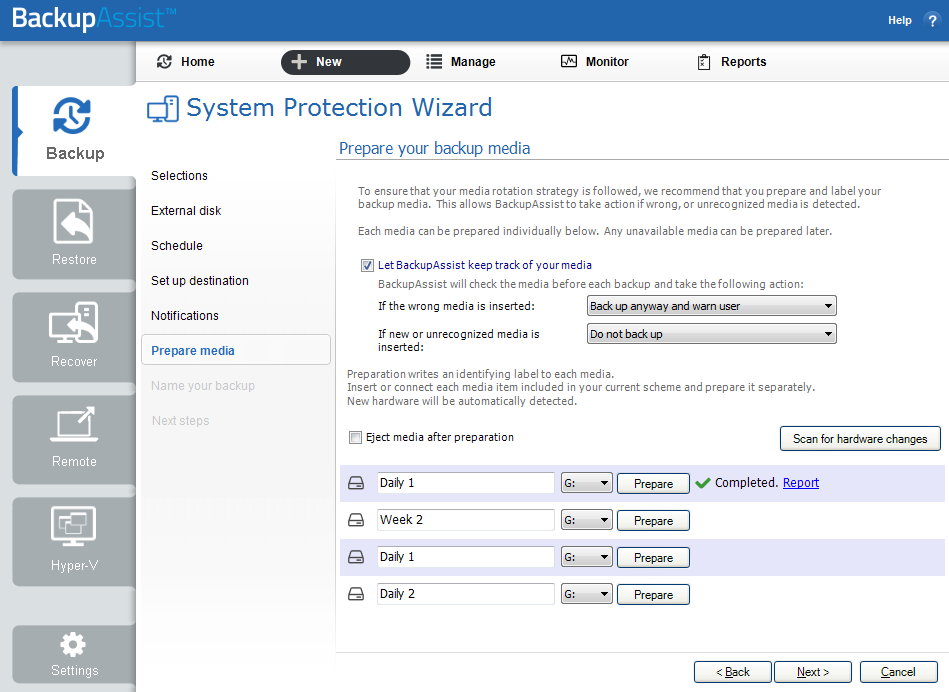Click the System Protection Wizard computer icon
This screenshot has height=692, width=949.
click(x=163, y=109)
